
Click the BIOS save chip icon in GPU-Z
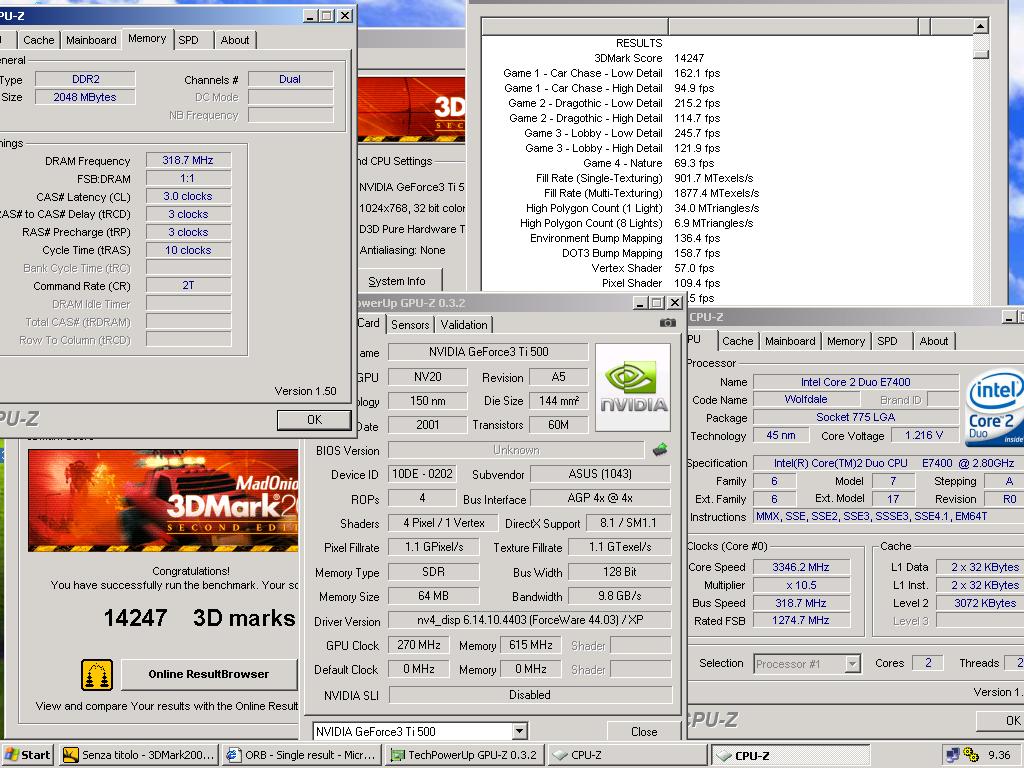(x=660, y=449)
